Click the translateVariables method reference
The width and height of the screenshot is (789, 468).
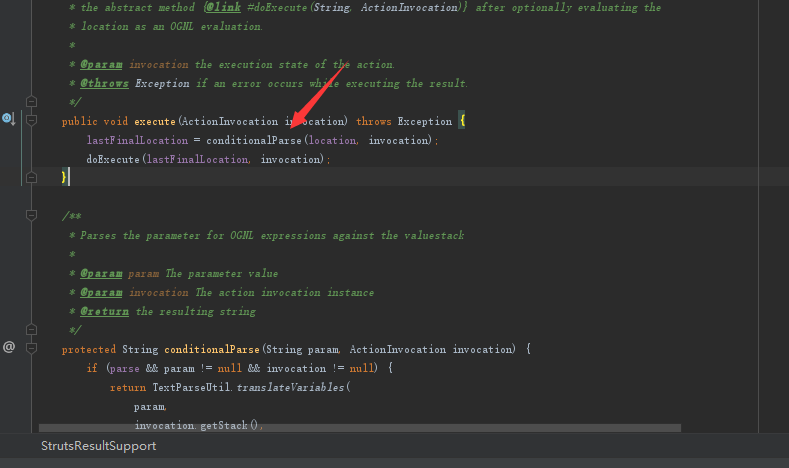pyautogui.click(x=290, y=387)
